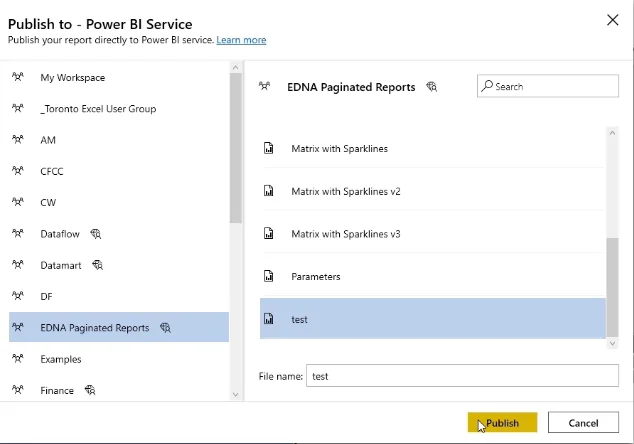Close the Publish to Power BI dialog
This screenshot has height=444, width=634.
coord(613,20)
